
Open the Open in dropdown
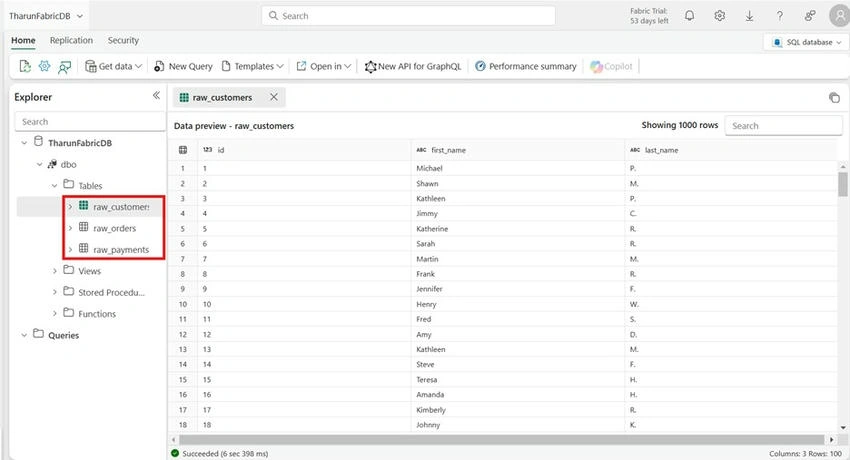click(324, 66)
